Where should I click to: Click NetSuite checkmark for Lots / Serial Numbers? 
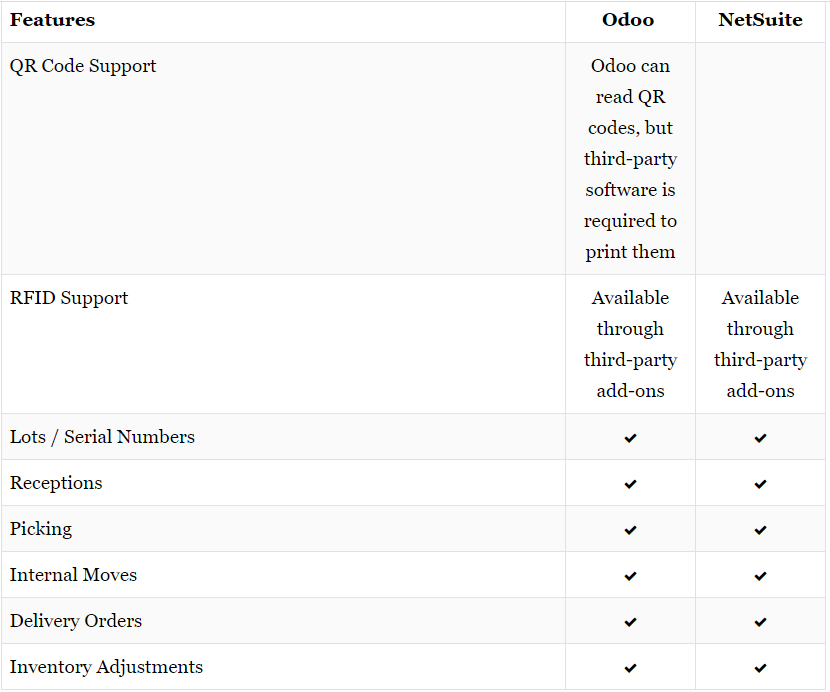760,438
